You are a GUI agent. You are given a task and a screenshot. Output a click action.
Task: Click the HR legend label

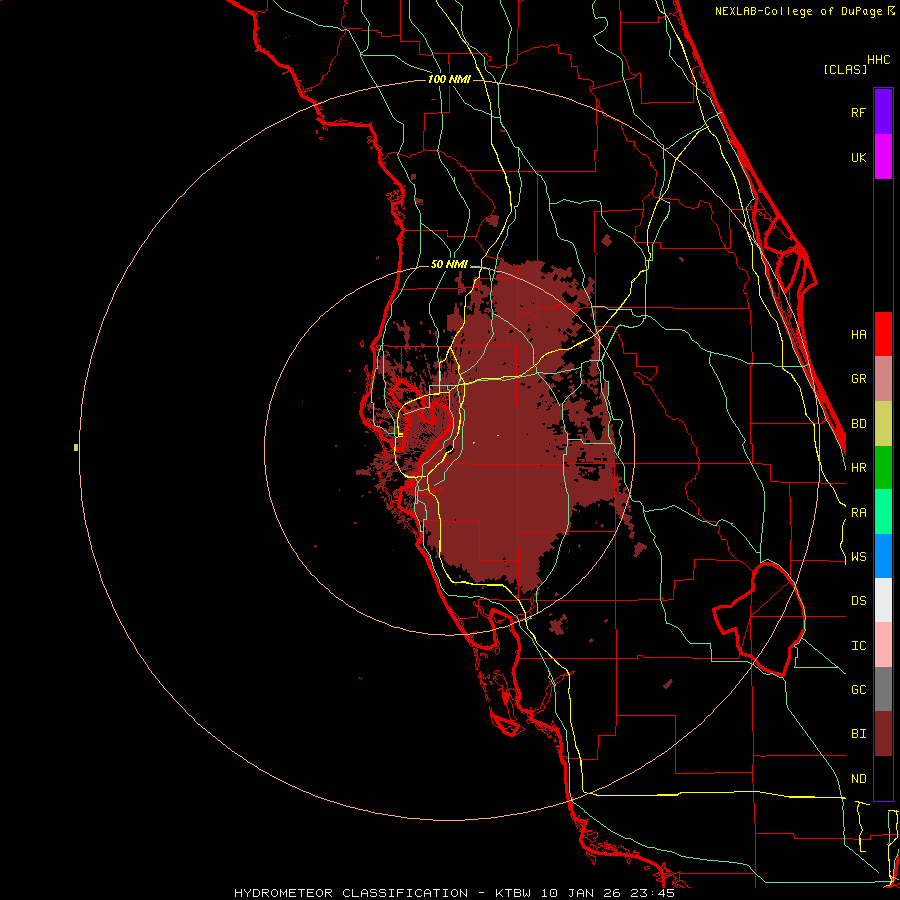pos(859,468)
